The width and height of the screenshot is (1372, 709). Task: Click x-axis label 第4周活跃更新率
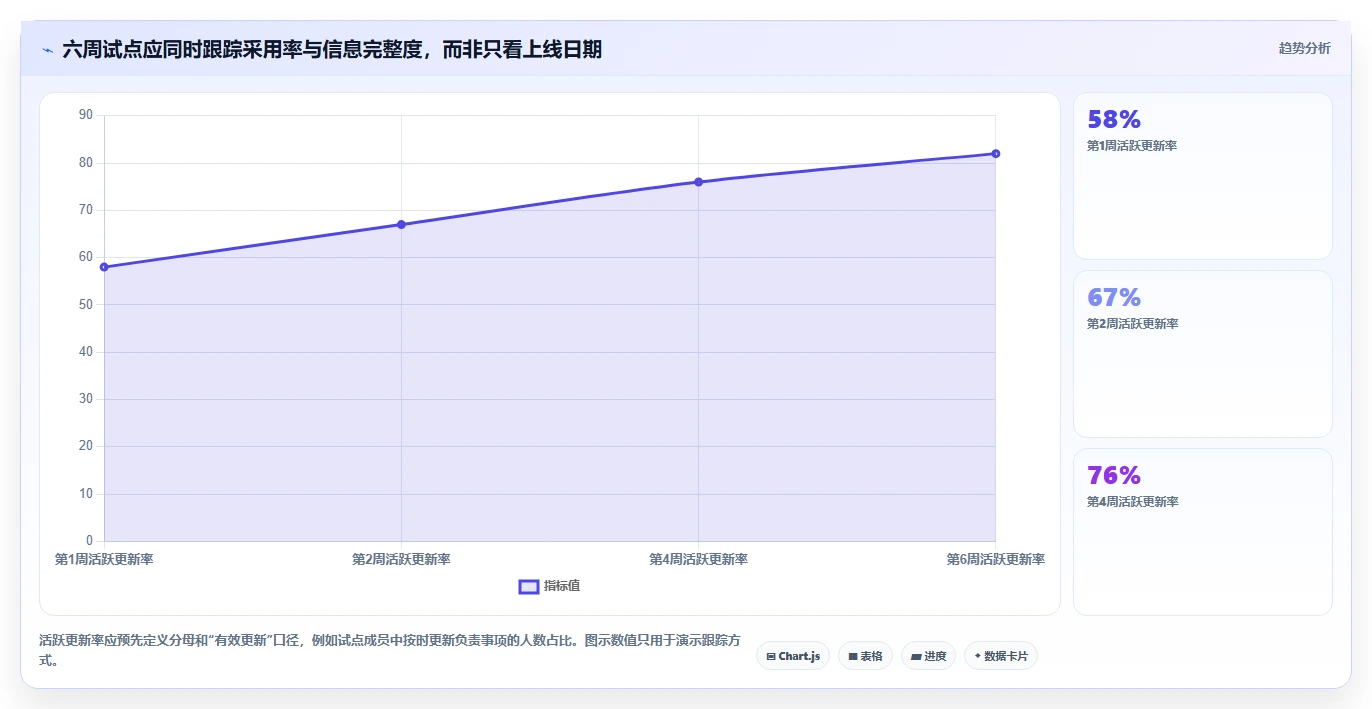click(698, 560)
